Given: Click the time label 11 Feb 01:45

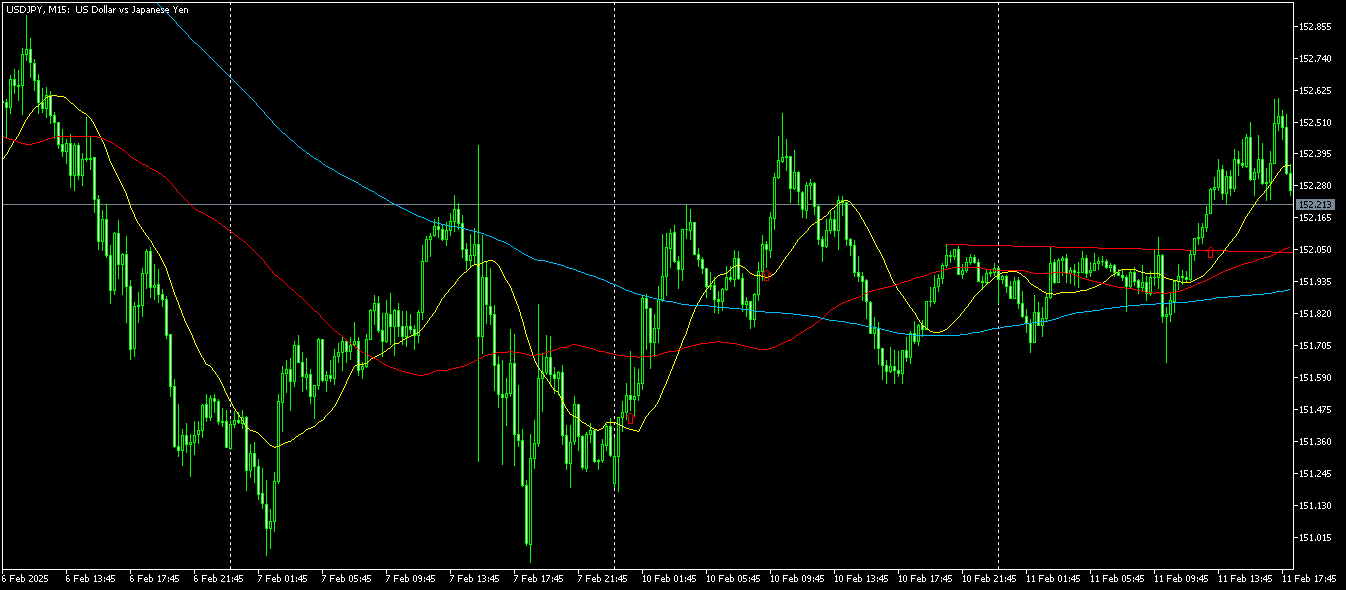Looking at the screenshot, I should pos(1053,578).
